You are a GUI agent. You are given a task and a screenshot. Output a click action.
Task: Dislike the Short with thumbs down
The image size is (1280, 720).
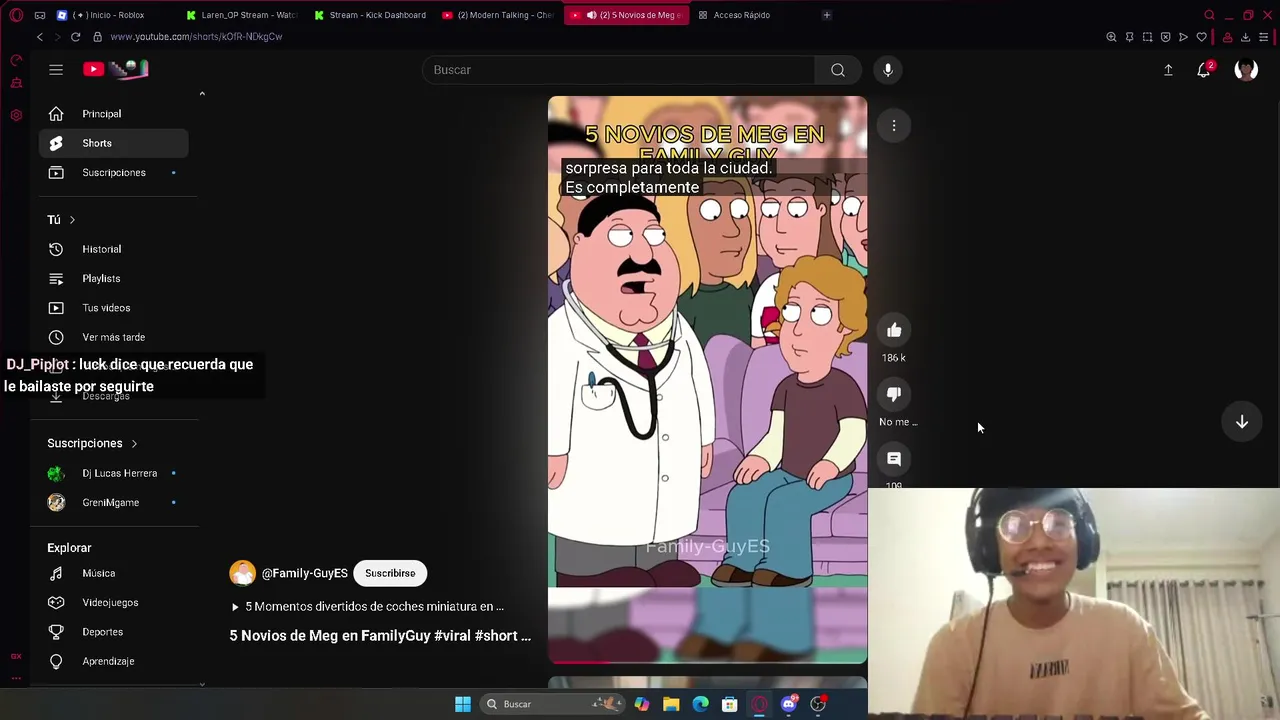[x=894, y=394]
